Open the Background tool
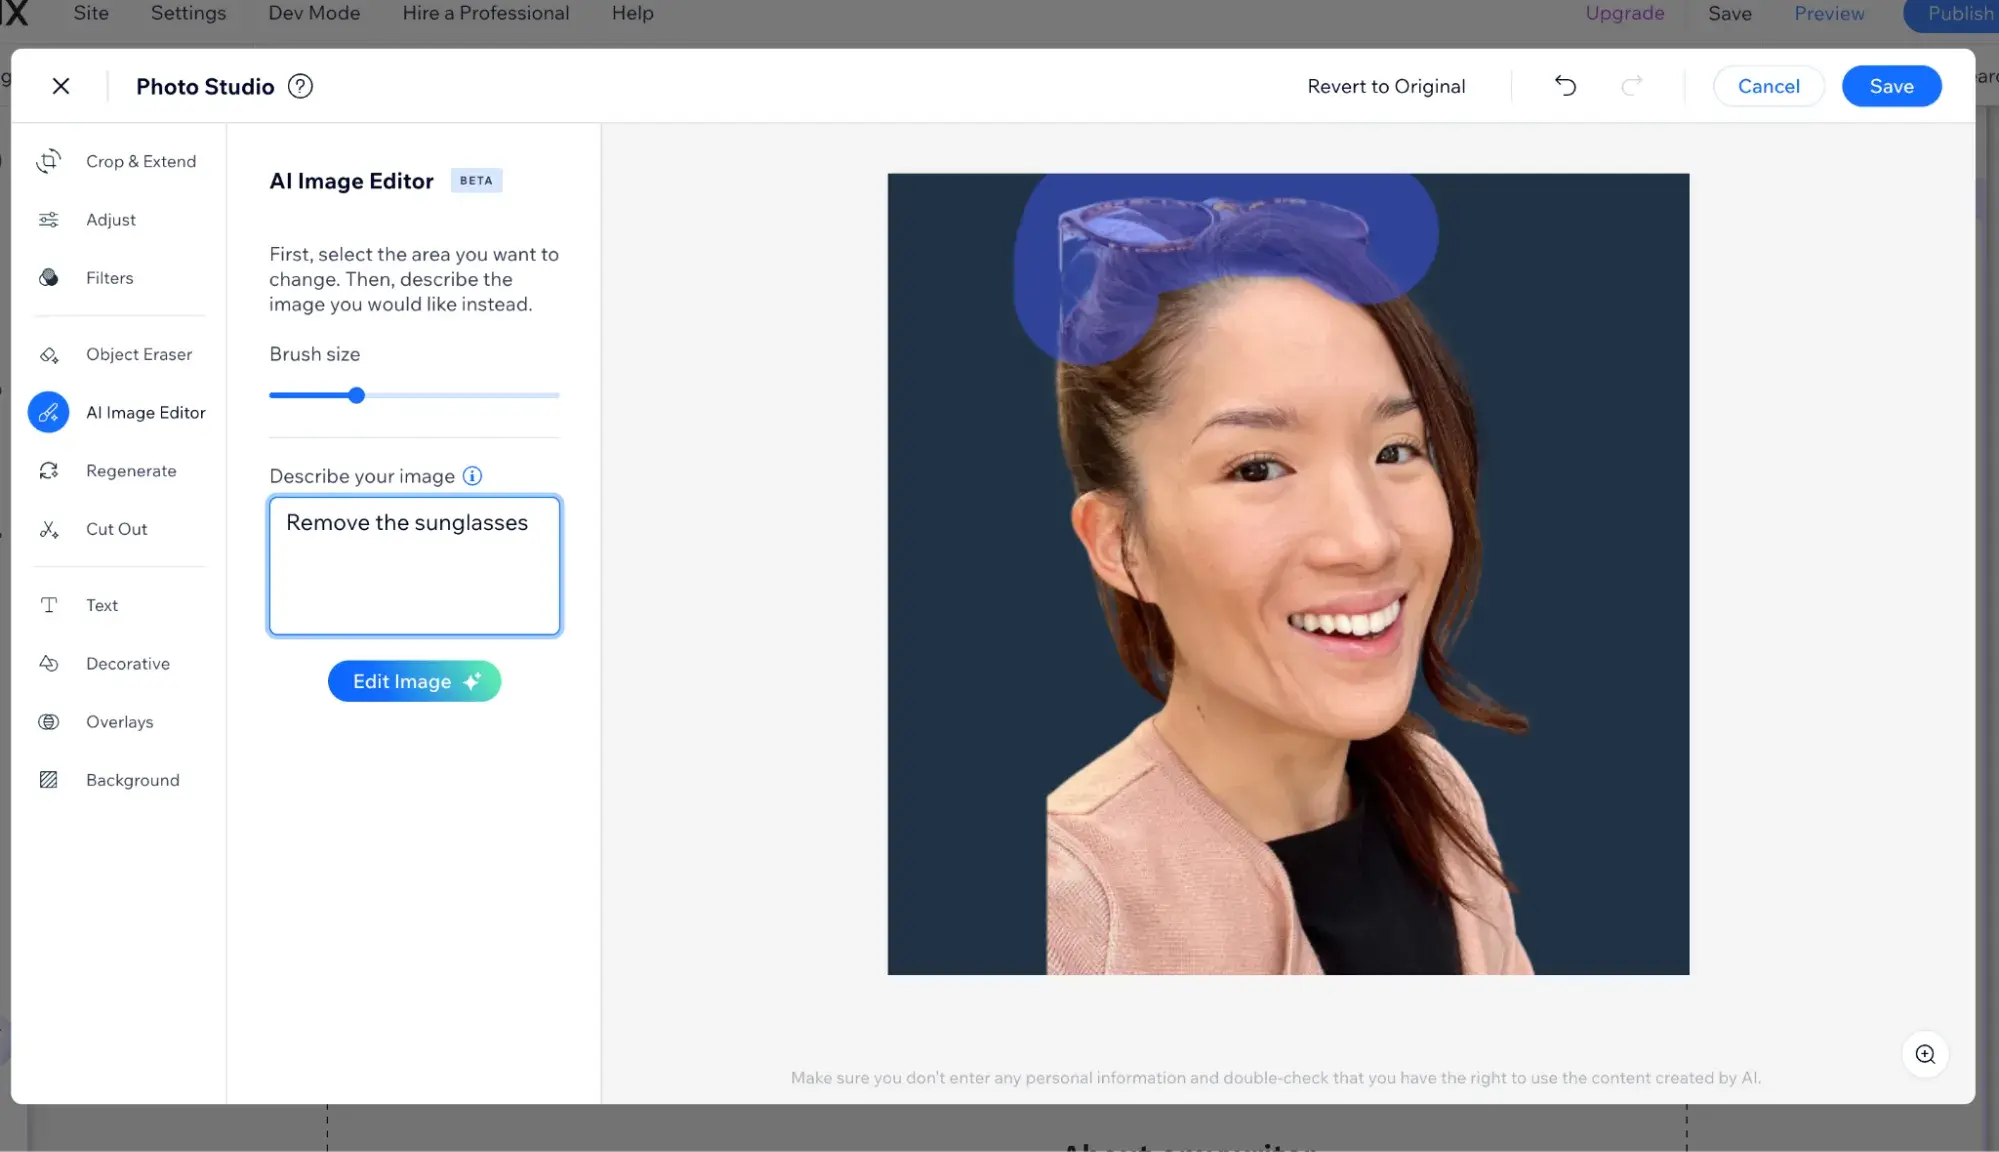 [x=49, y=780]
